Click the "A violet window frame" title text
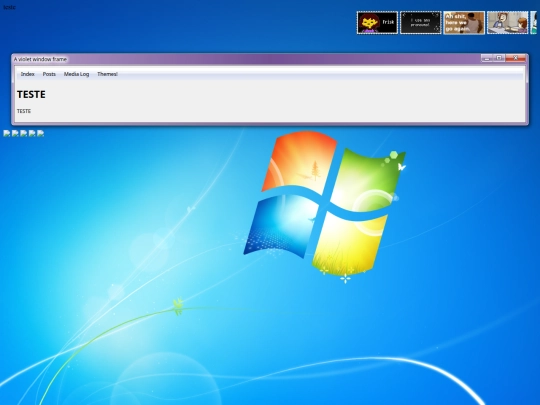 (40, 59)
